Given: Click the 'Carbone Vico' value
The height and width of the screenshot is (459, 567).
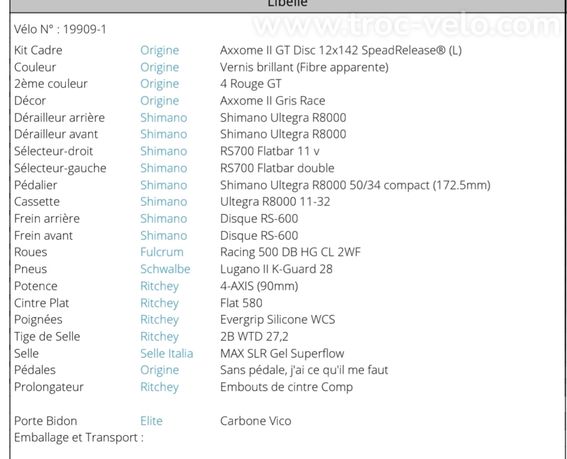Looking at the screenshot, I should coord(255,421).
